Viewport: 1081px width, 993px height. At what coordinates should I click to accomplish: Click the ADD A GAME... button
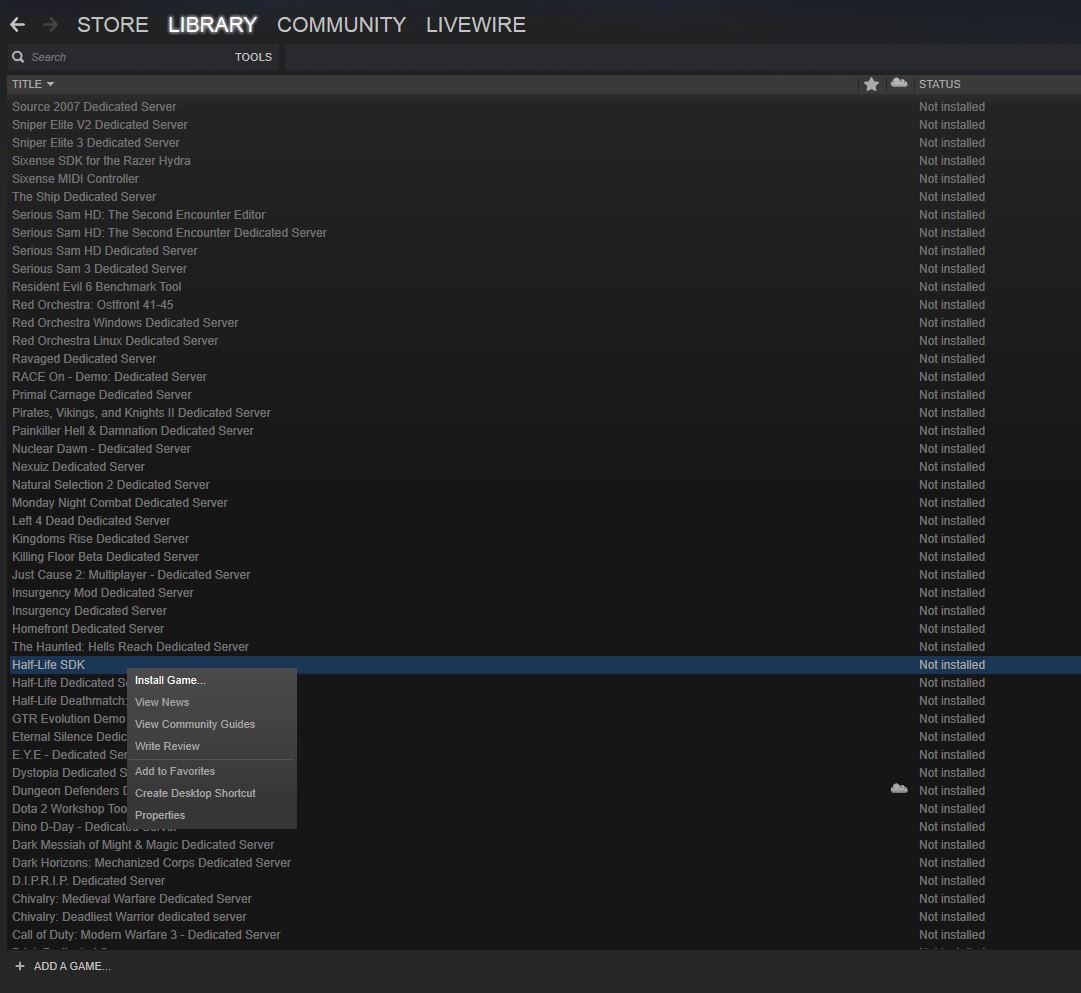click(72, 966)
